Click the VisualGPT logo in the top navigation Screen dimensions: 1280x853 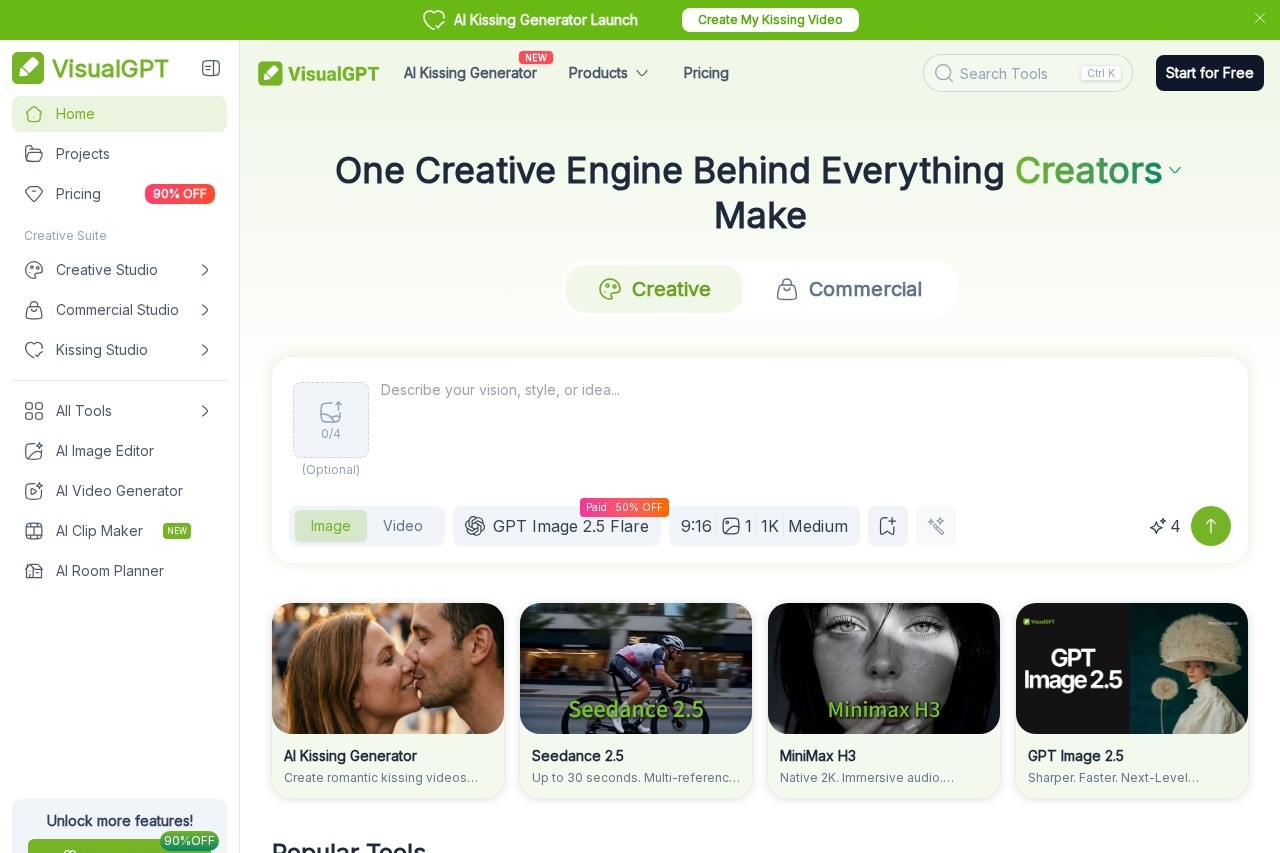pos(318,73)
